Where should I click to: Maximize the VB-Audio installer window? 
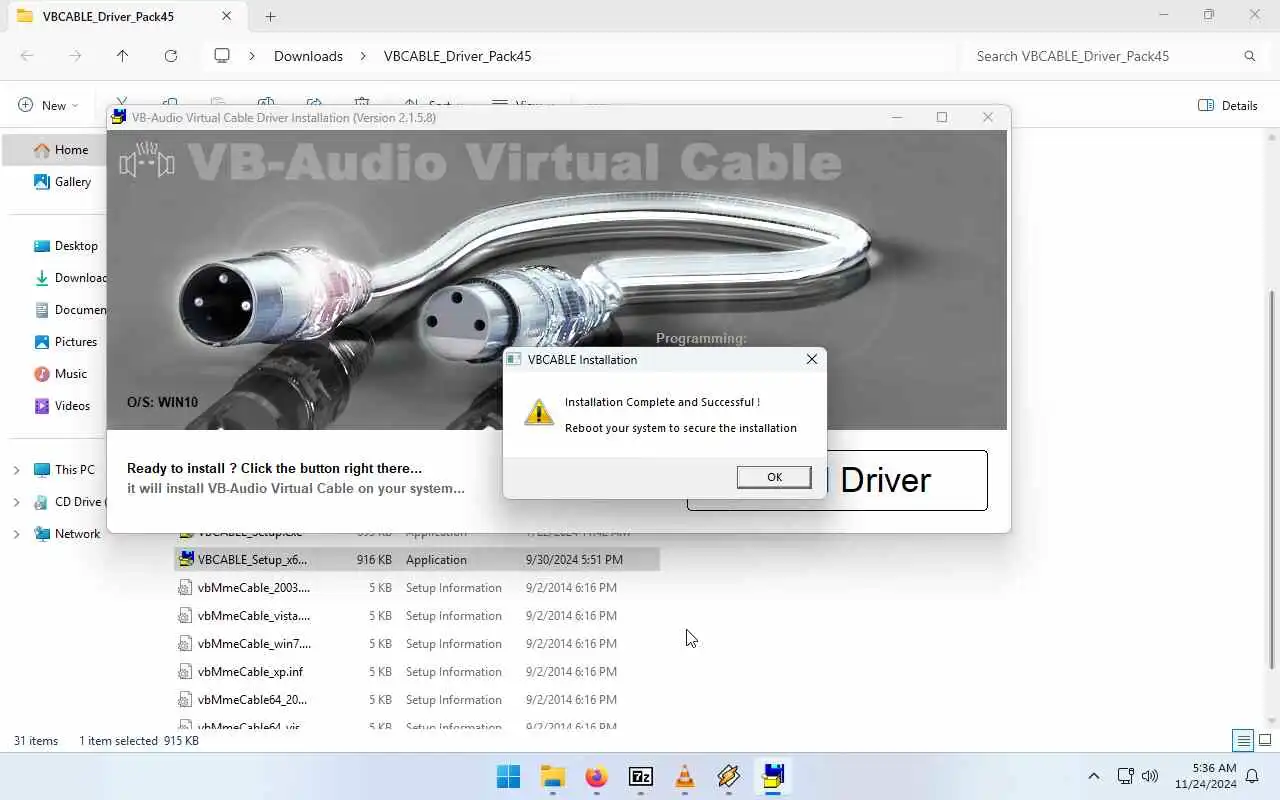941,117
